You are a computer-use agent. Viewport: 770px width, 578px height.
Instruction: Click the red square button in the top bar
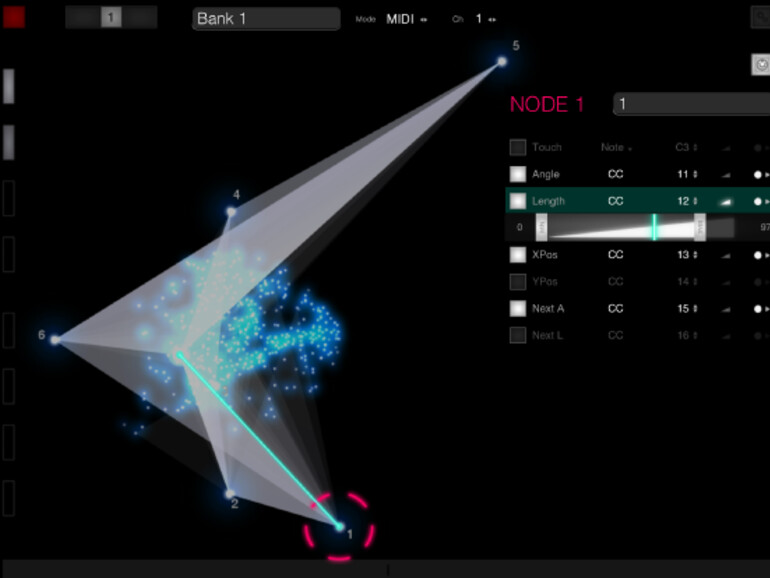14,17
